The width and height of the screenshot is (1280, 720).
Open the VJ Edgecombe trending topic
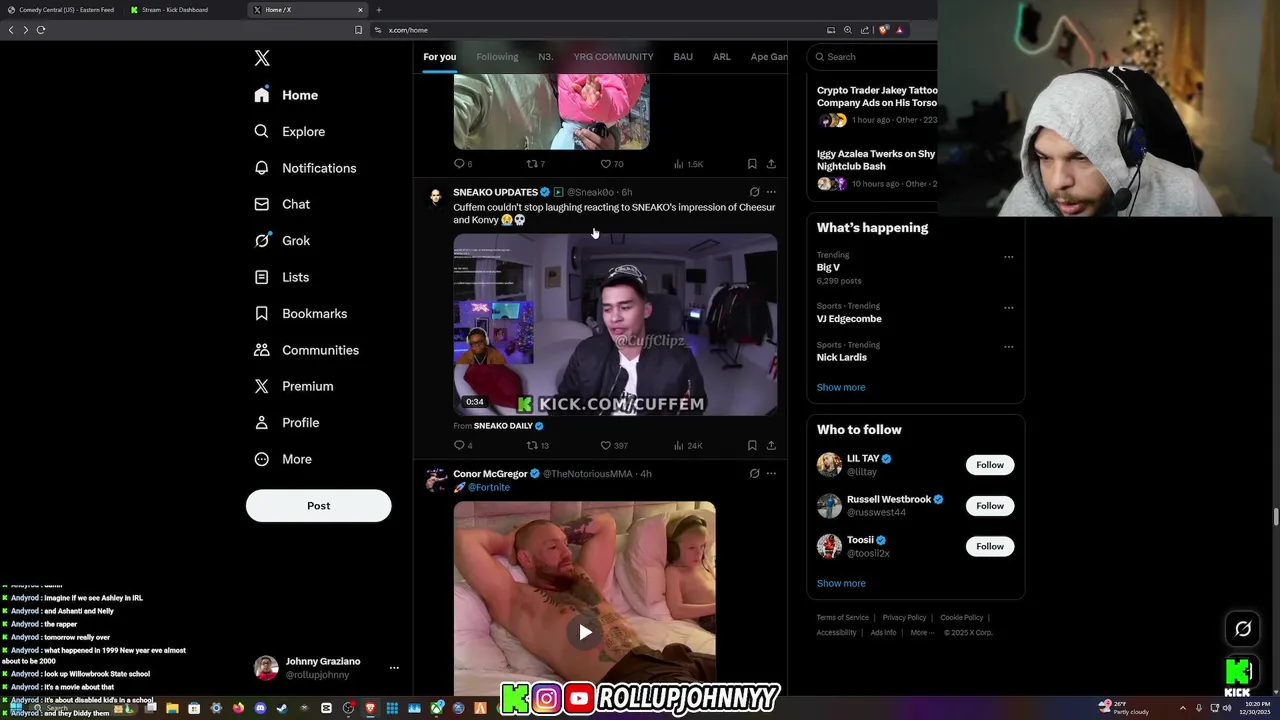(849, 319)
